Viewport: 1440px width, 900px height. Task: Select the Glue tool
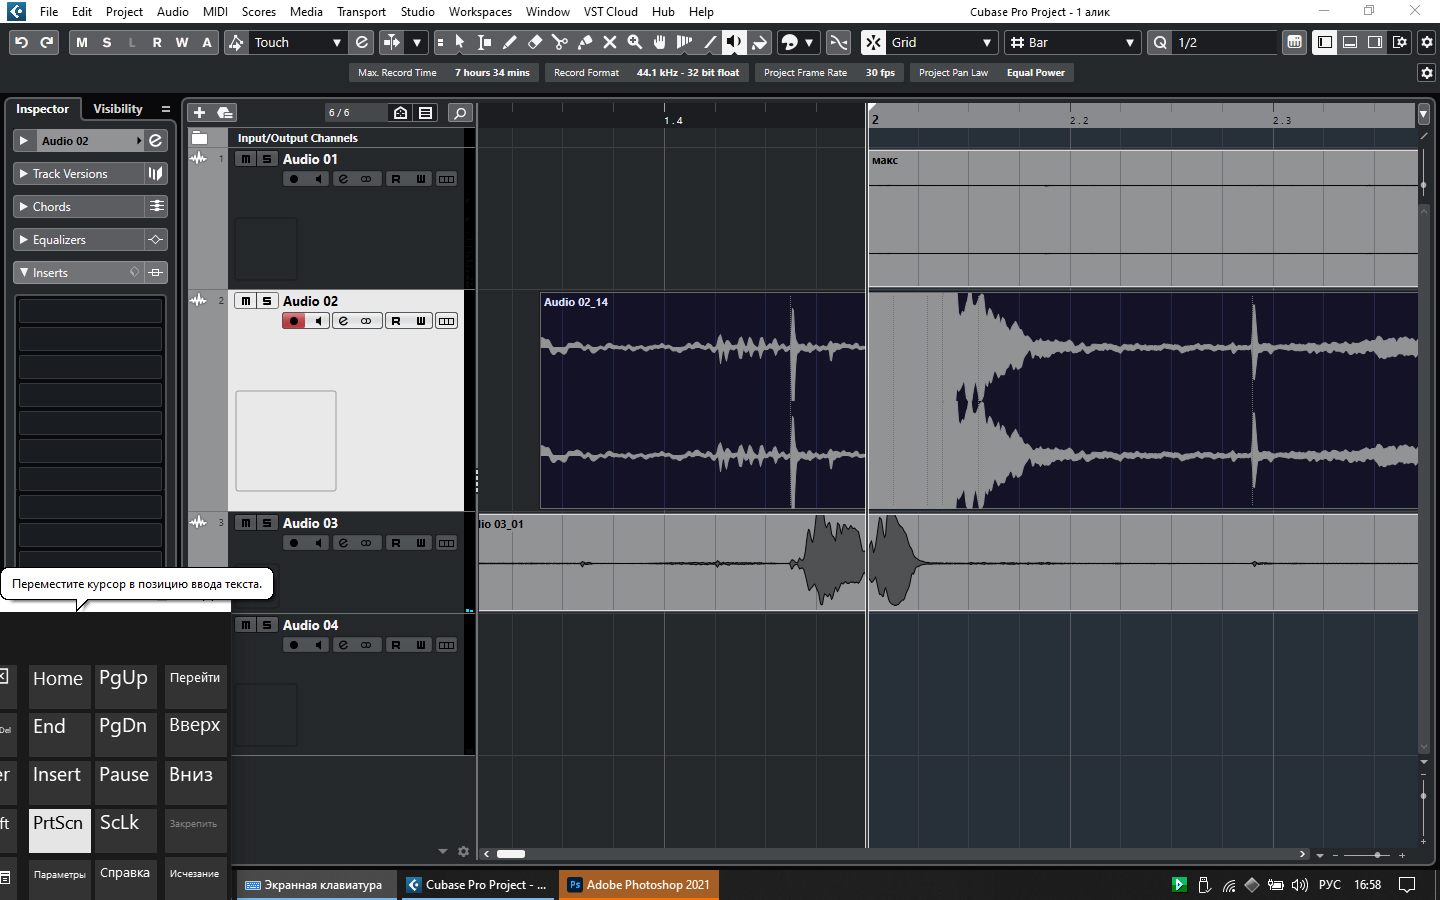pyautogui.click(x=585, y=42)
